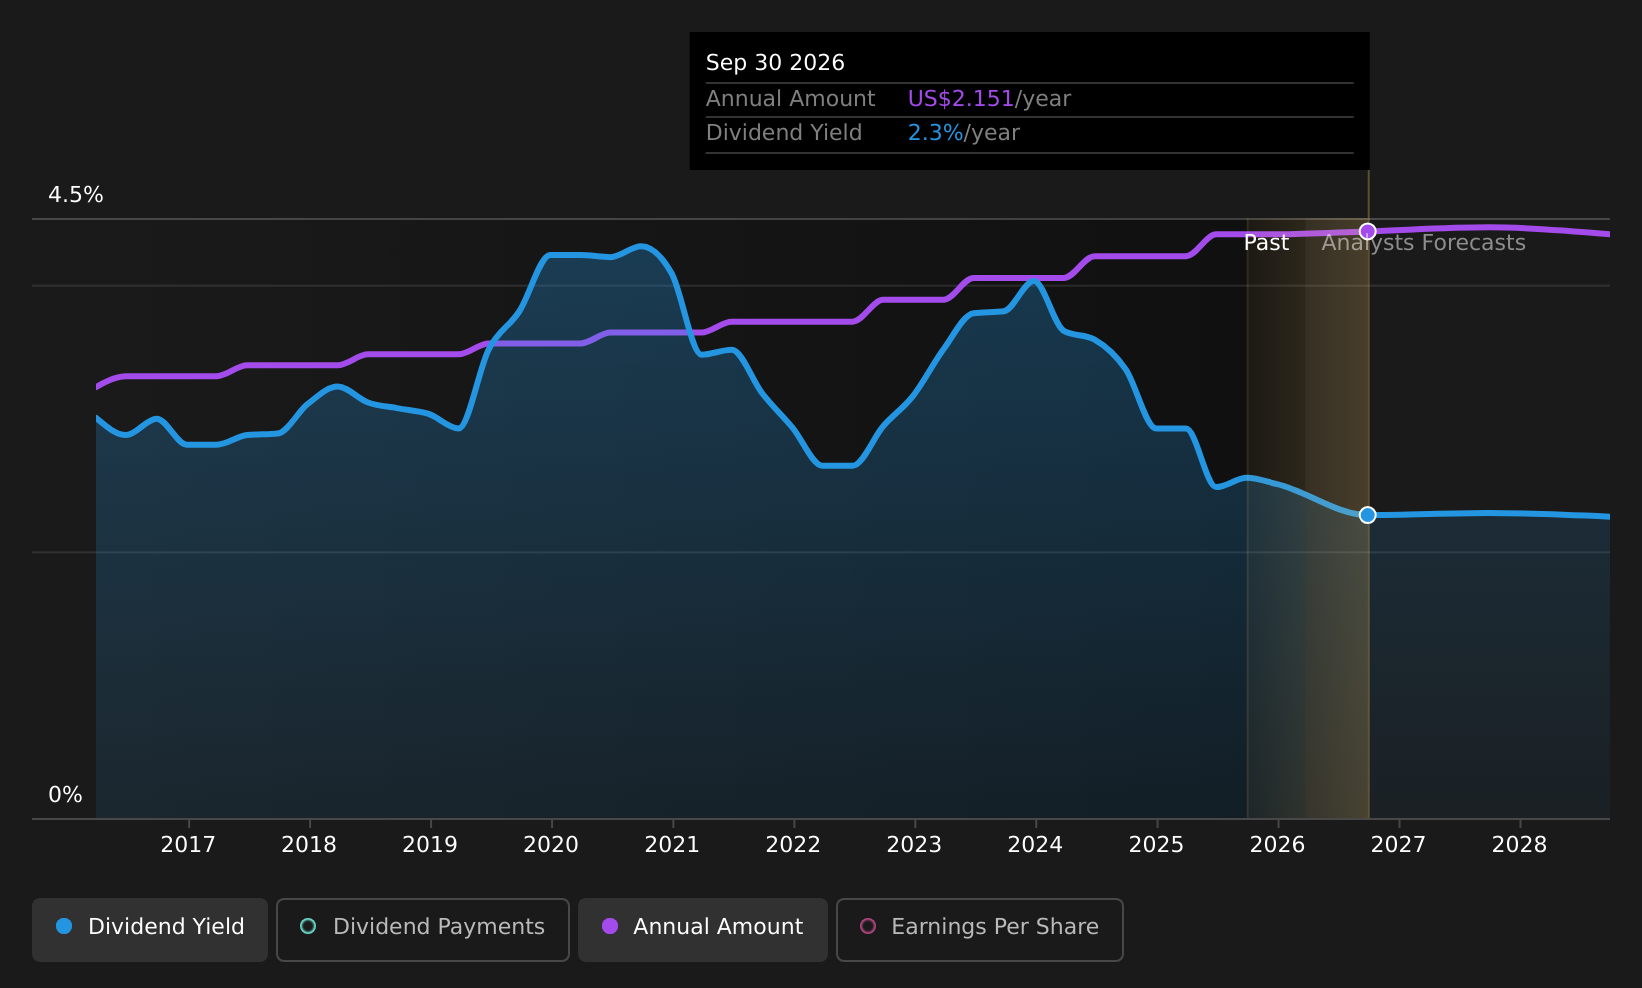
Task: Enable the Dividend Payments legend series
Action: 423,929
